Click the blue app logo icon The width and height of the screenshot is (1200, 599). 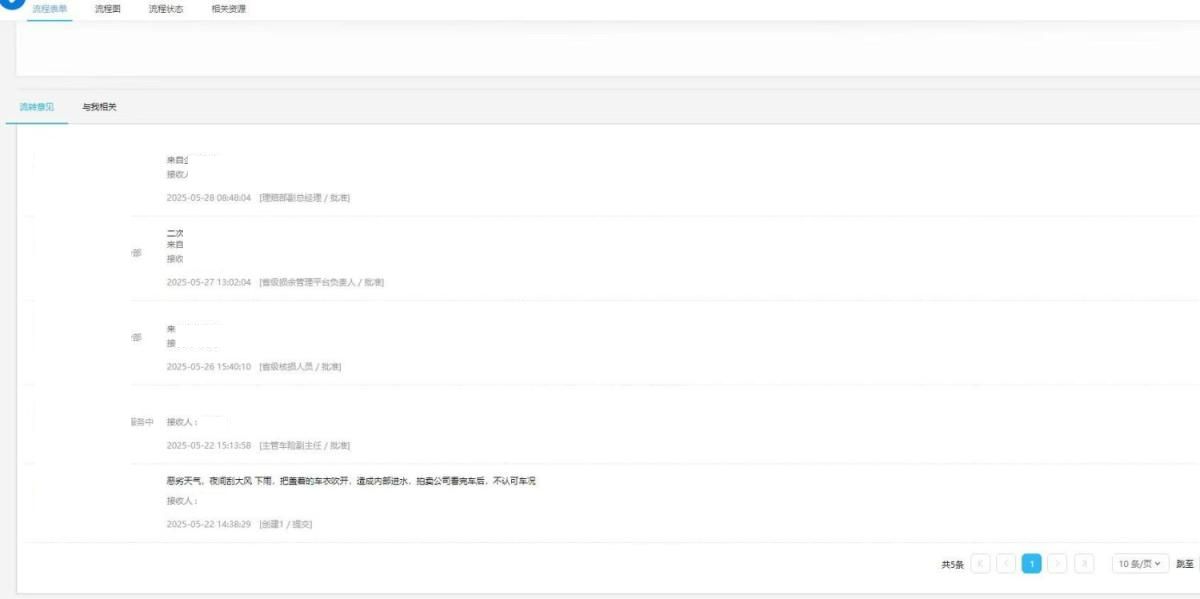coord(12,4)
